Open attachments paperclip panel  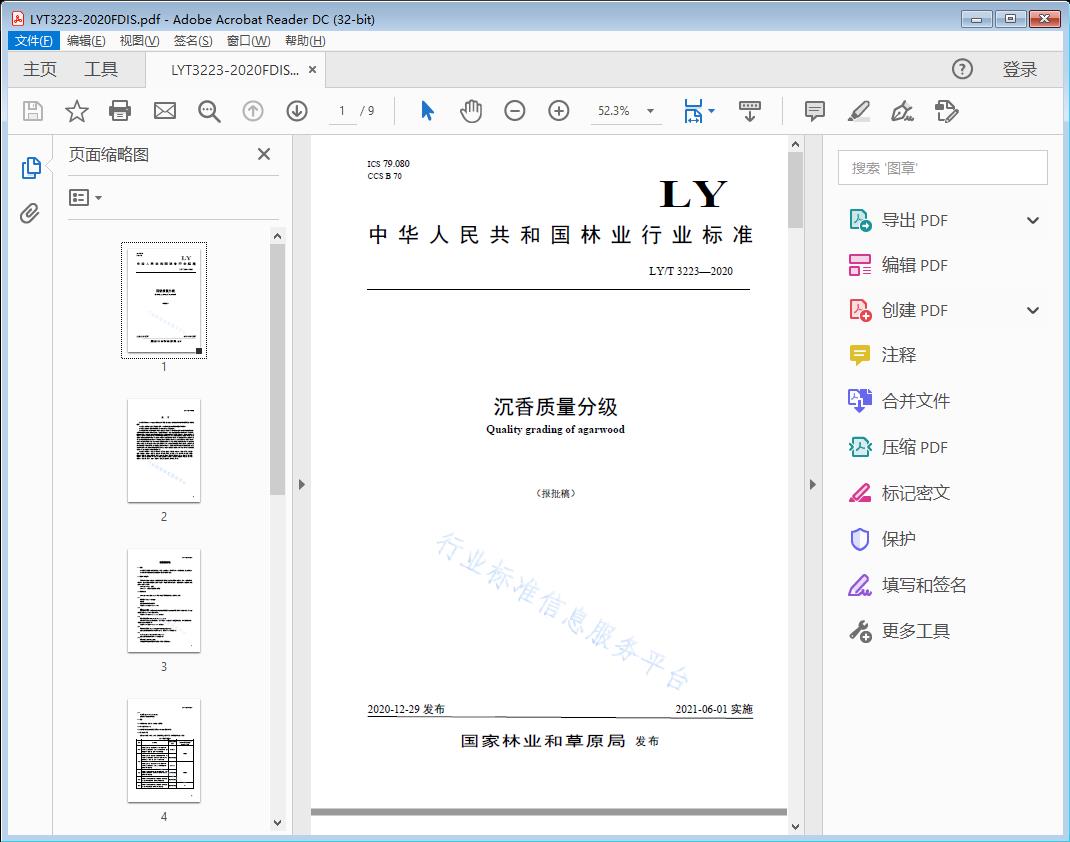(x=31, y=213)
